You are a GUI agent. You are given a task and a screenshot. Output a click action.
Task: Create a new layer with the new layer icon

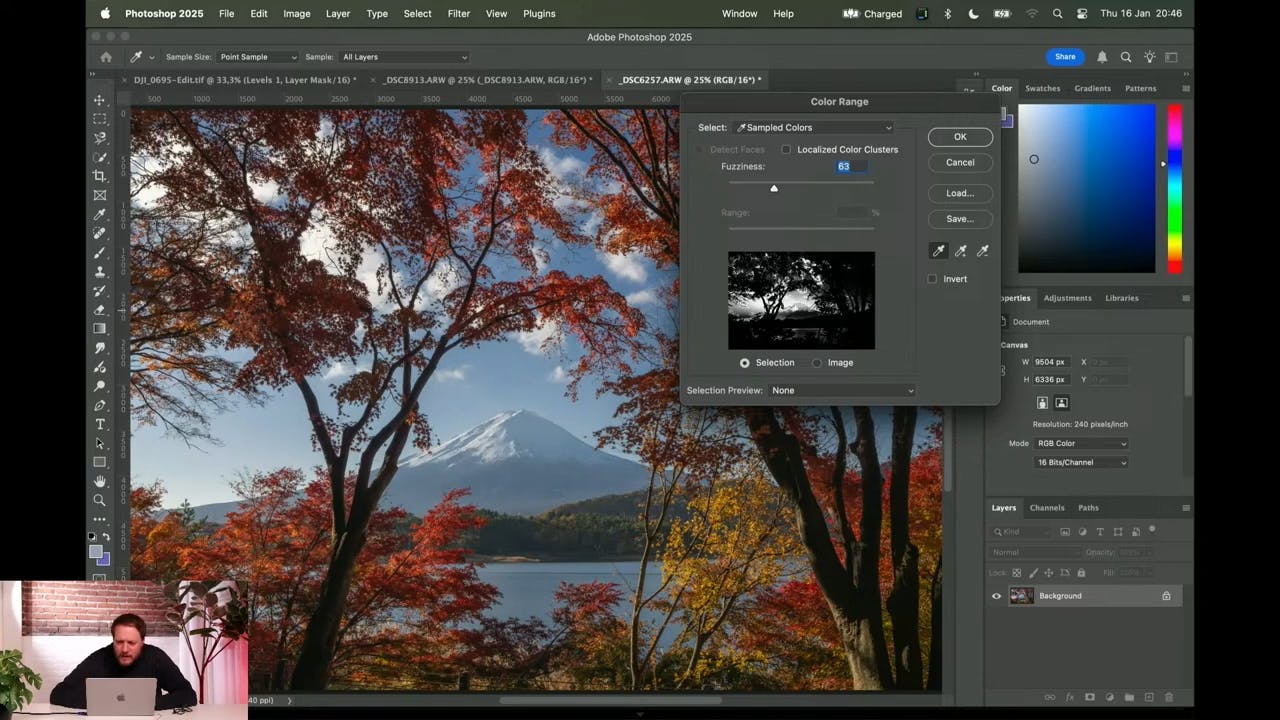point(1149,697)
